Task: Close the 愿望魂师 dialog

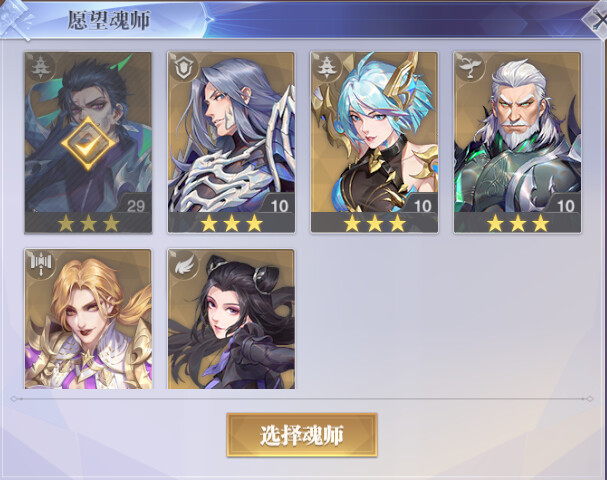Action: (x=596, y=20)
